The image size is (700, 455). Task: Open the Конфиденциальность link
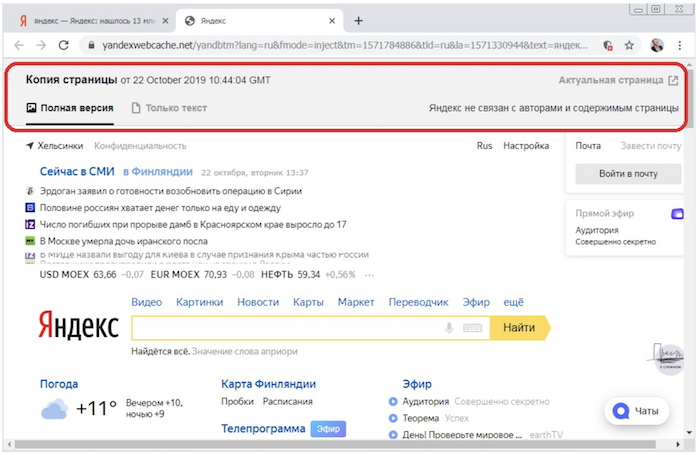pyautogui.click(x=140, y=146)
